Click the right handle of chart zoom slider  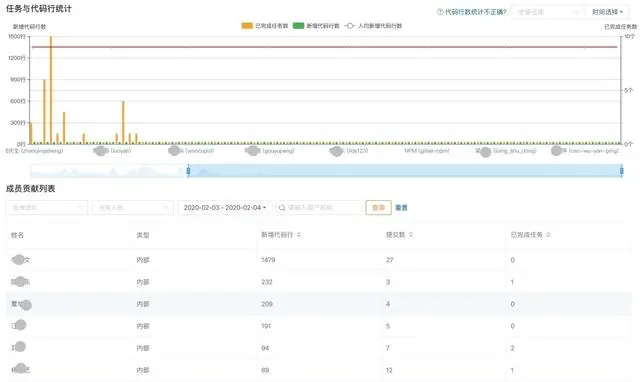click(621, 171)
